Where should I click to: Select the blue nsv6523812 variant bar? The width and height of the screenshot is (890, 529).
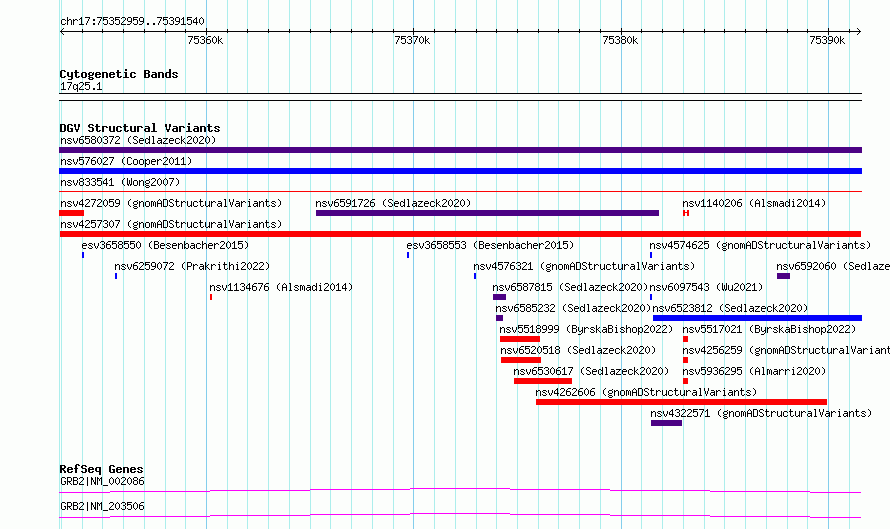[x=757, y=318]
